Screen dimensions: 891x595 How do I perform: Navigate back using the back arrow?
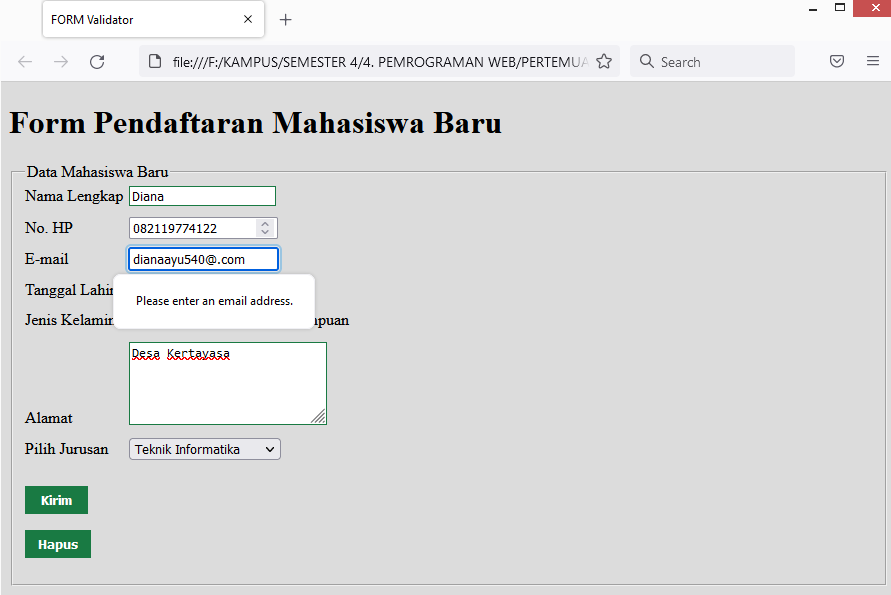[24, 61]
